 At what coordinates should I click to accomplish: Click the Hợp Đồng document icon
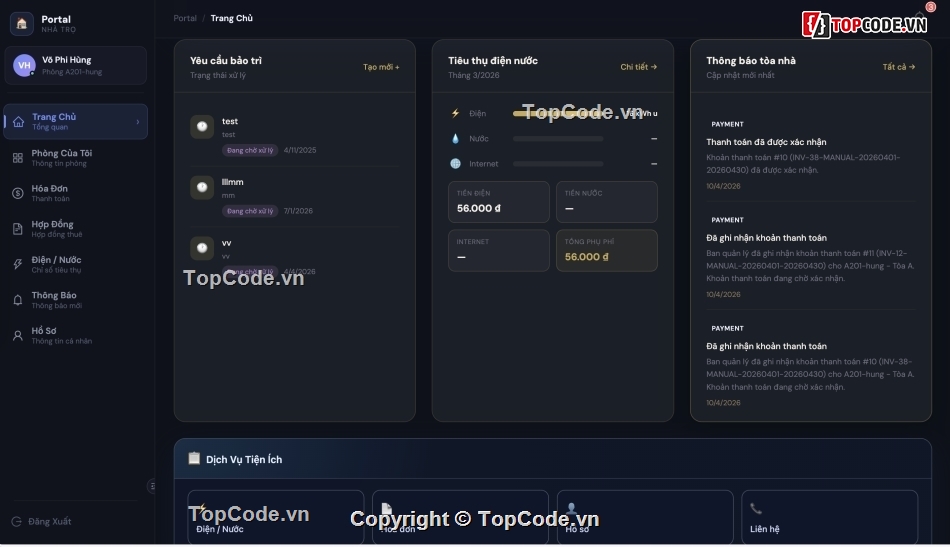(x=18, y=229)
